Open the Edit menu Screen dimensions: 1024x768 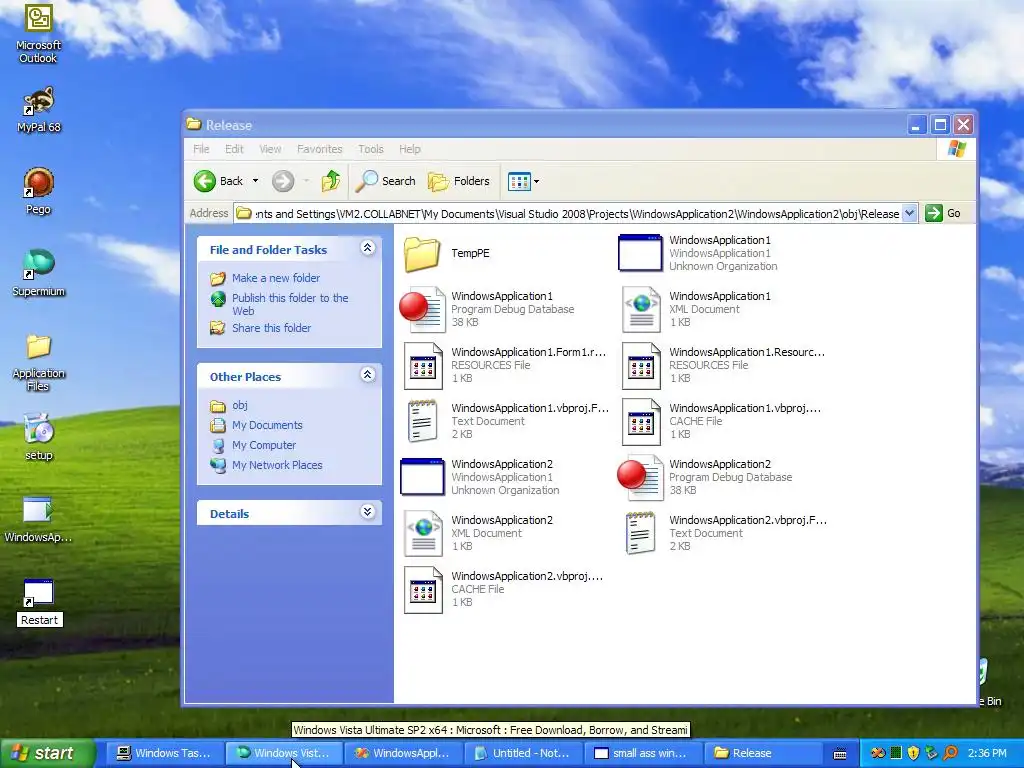coord(234,149)
